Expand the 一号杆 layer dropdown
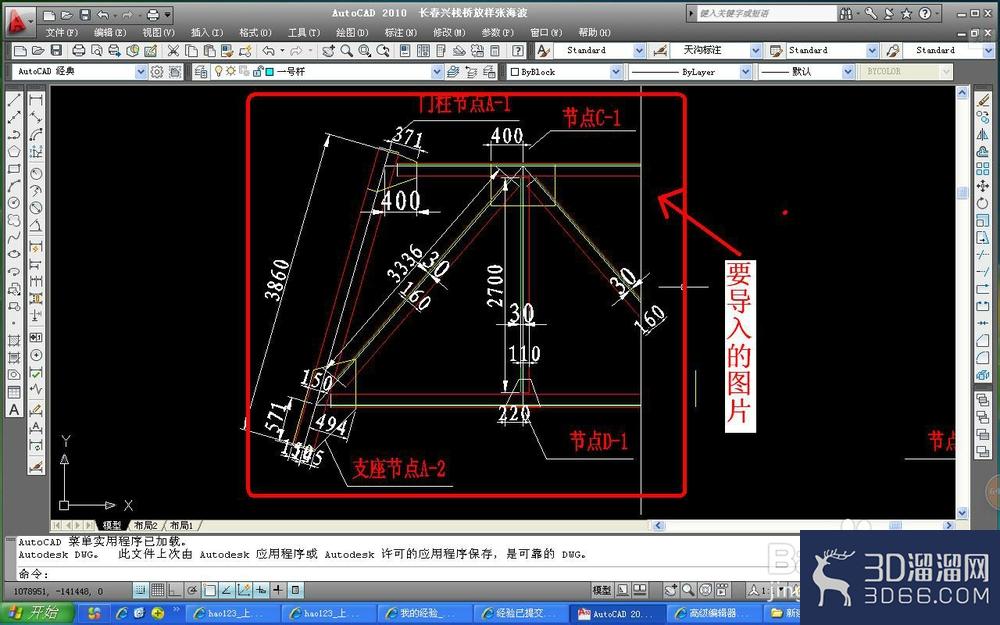The width and height of the screenshot is (1000, 625). tap(437, 72)
